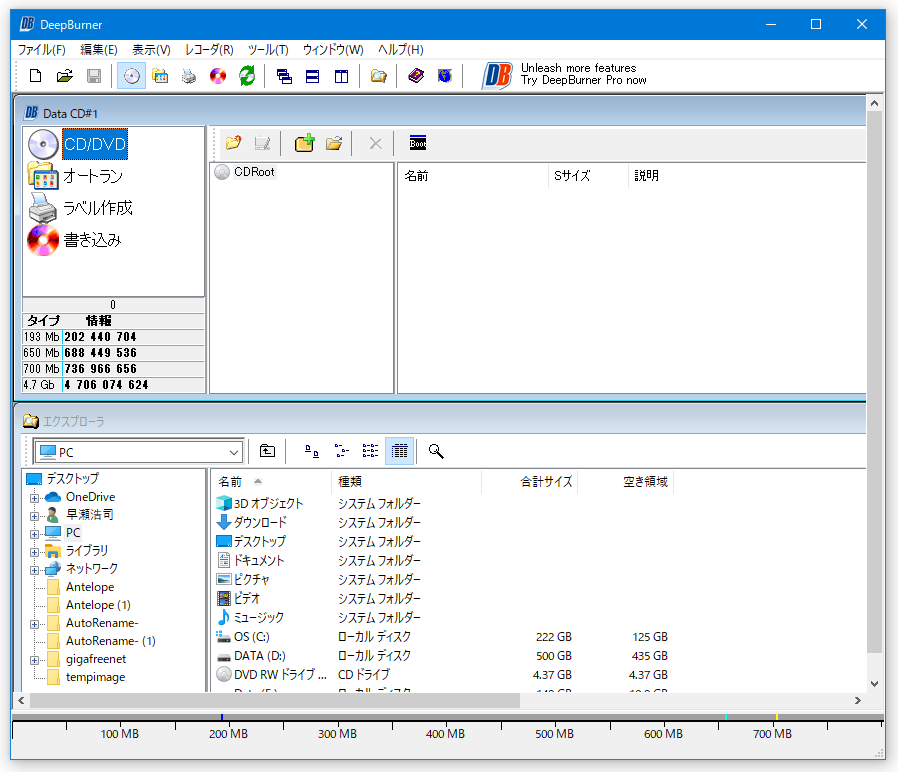
Task: Open the 編集(E) menu
Action: point(99,50)
